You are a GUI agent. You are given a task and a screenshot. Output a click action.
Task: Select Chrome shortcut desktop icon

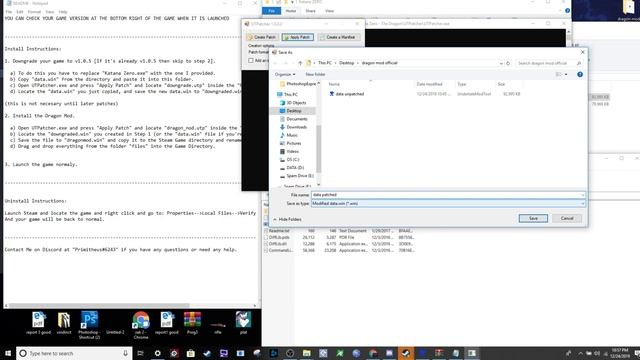141,325
